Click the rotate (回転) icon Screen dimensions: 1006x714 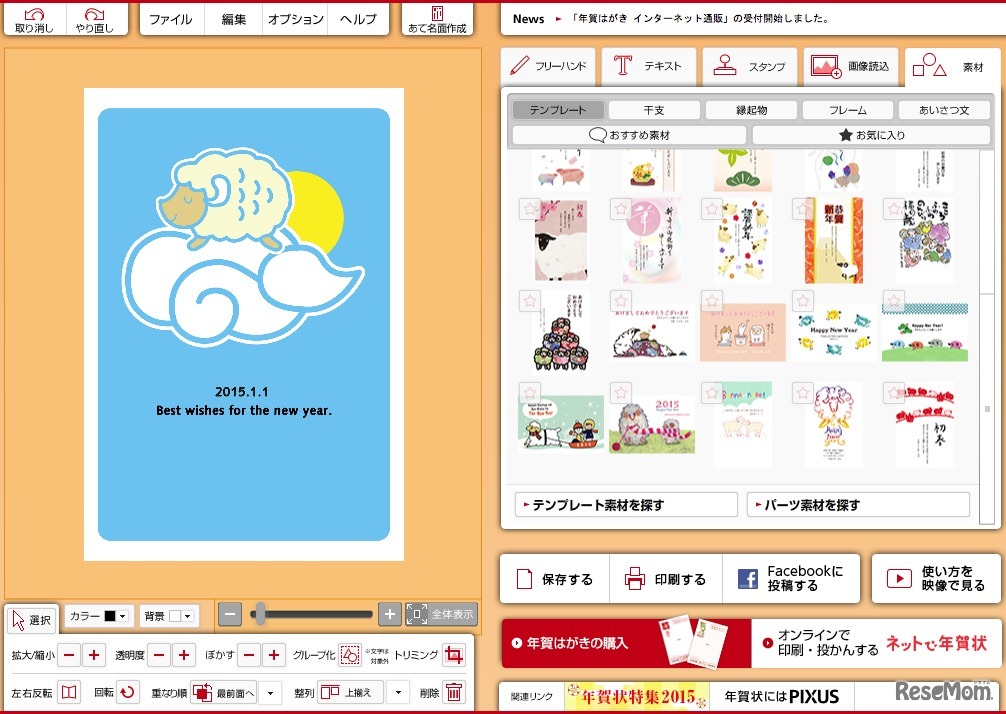(x=128, y=692)
